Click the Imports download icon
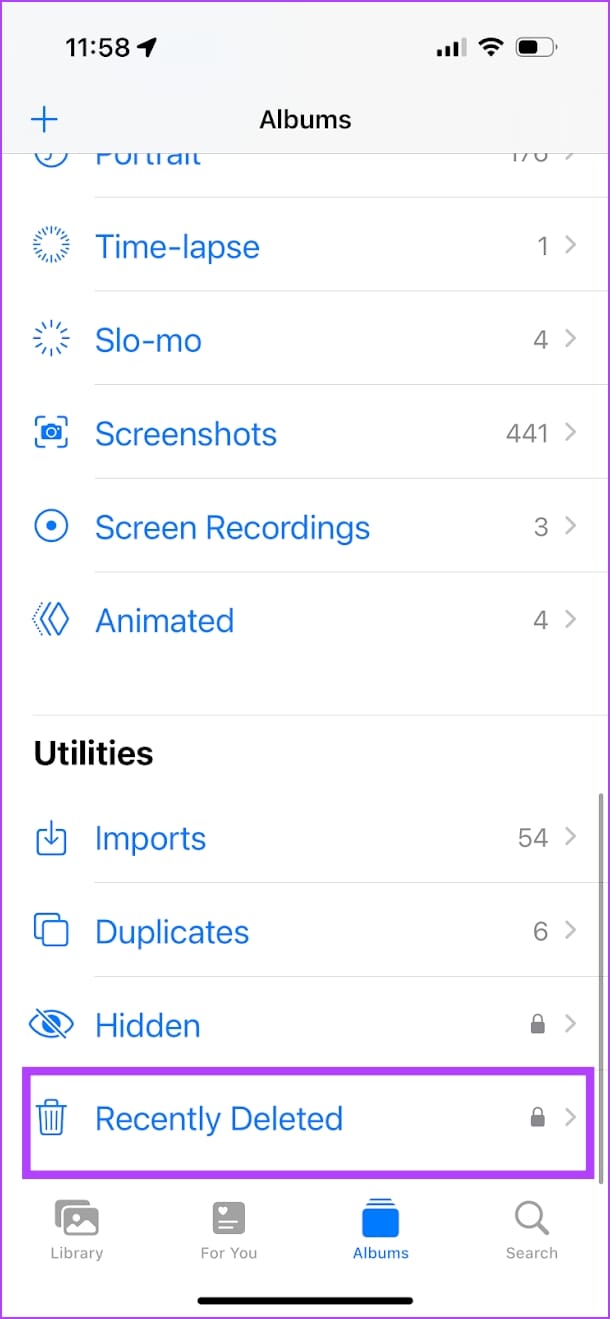The width and height of the screenshot is (610, 1319). [51, 837]
